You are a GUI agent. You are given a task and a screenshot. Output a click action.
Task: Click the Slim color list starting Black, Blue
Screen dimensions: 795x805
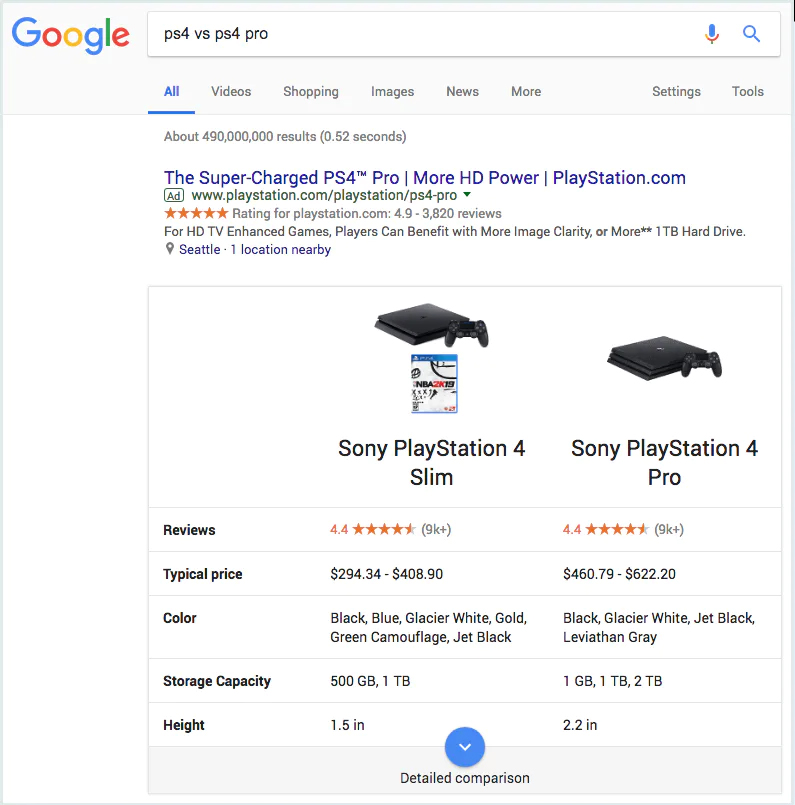tap(429, 627)
